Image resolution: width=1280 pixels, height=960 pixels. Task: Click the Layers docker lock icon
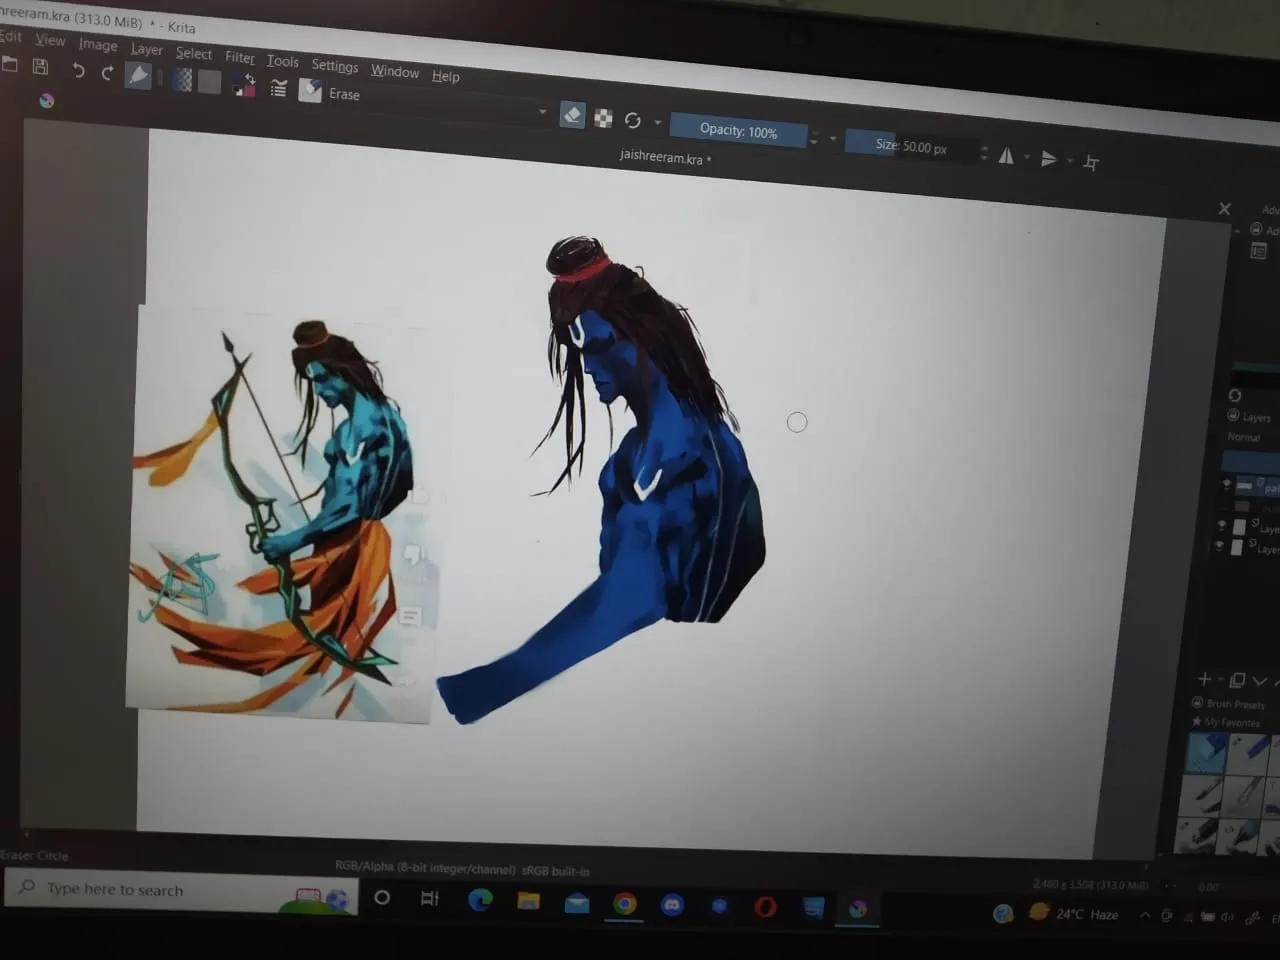coord(1233,416)
